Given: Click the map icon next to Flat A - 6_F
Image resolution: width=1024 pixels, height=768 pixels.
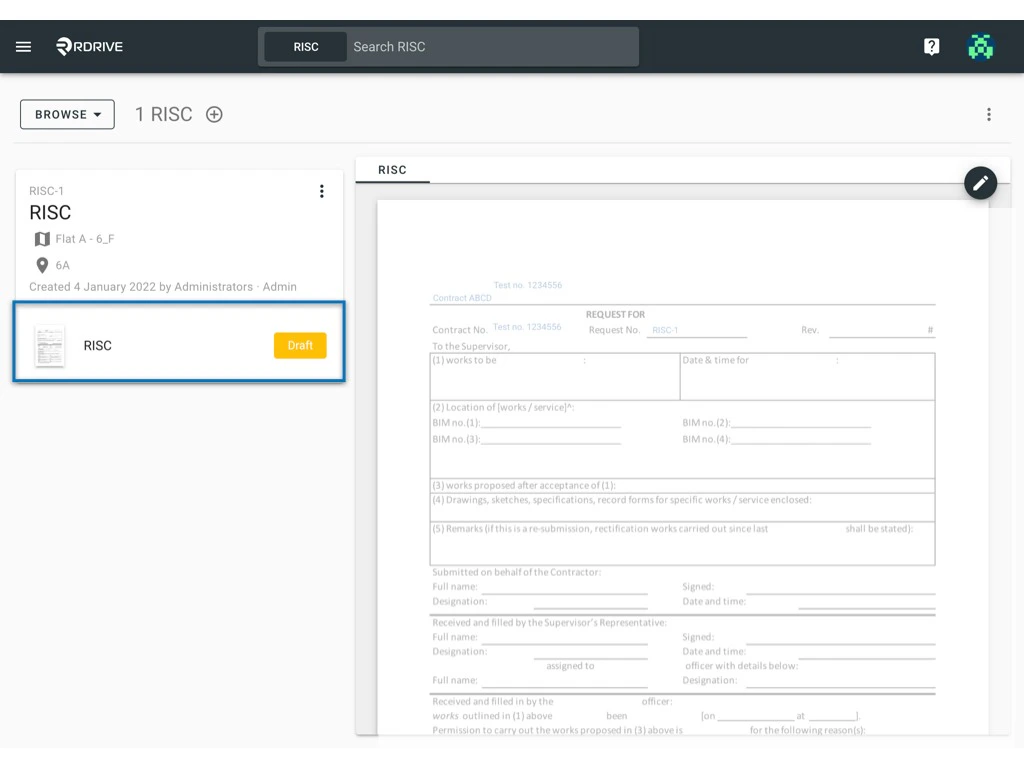Looking at the screenshot, I should pyautogui.click(x=40, y=239).
